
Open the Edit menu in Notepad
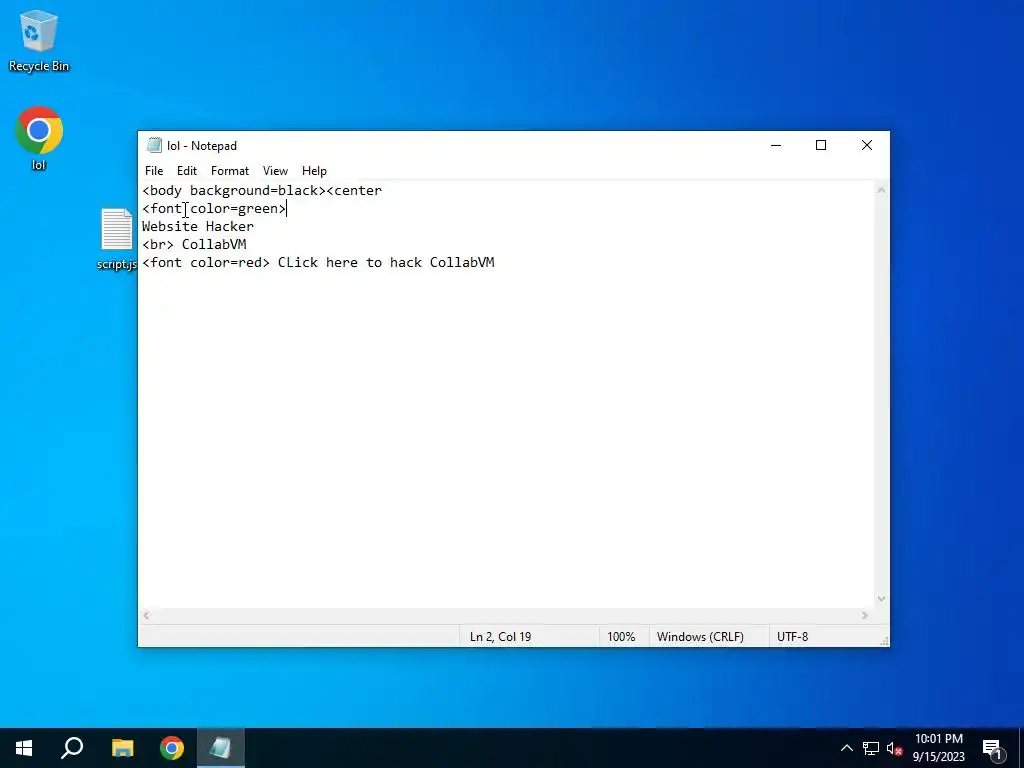(x=187, y=170)
